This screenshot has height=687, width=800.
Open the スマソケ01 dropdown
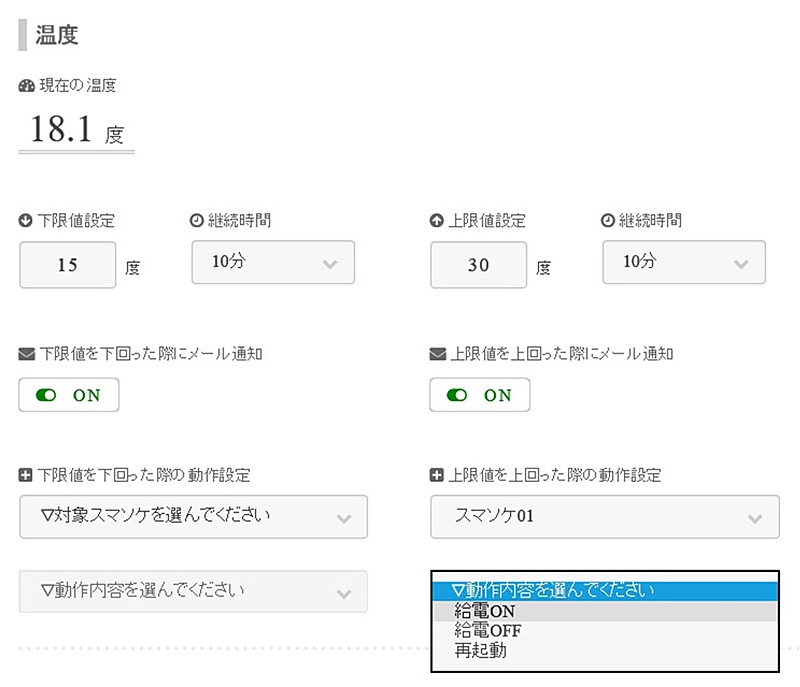(x=604, y=518)
